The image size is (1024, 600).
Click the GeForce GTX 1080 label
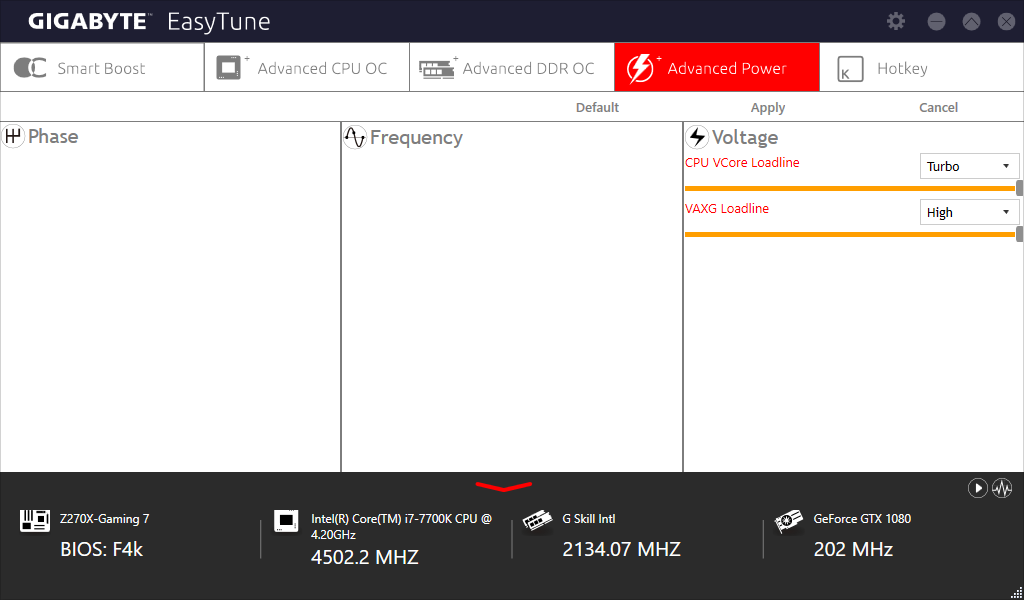[x=862, y=519]
